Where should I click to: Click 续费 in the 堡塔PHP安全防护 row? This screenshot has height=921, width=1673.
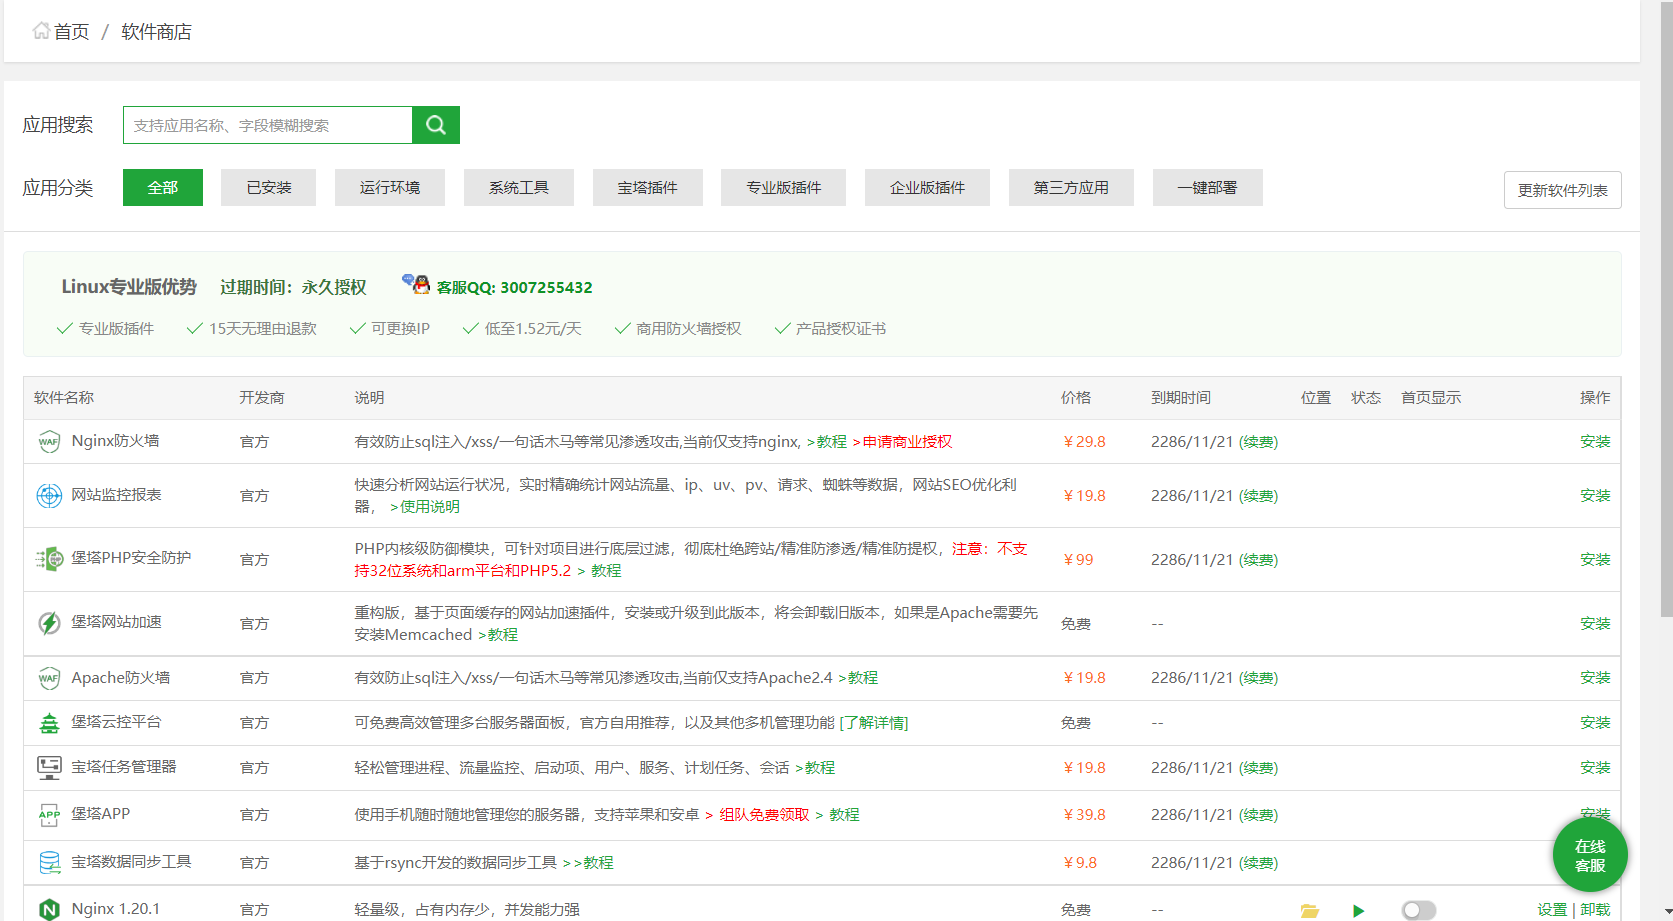tap(1258, 559)
